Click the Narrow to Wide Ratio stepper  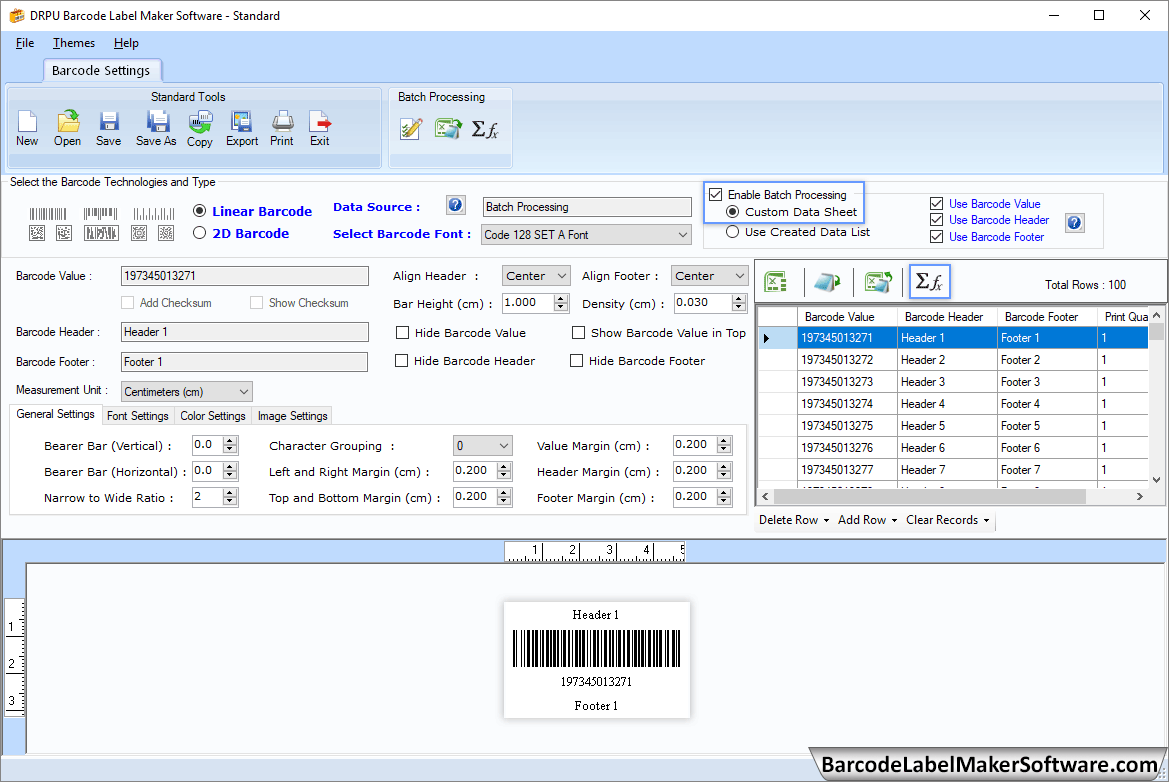click(230, 497)
